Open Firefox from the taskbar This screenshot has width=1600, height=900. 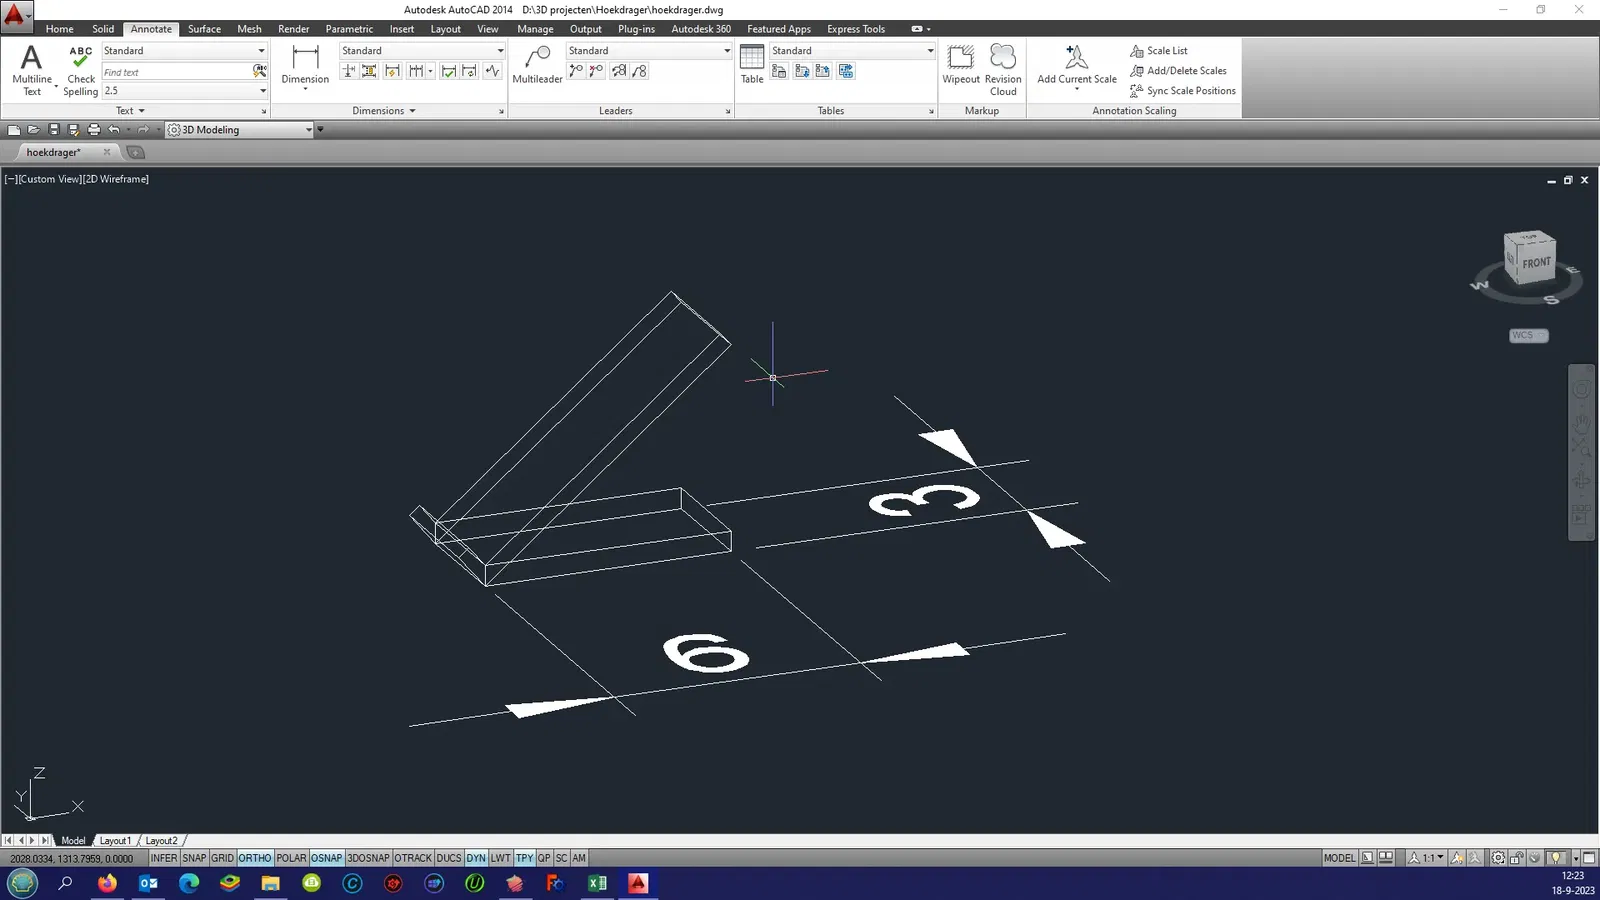[107, 883]
